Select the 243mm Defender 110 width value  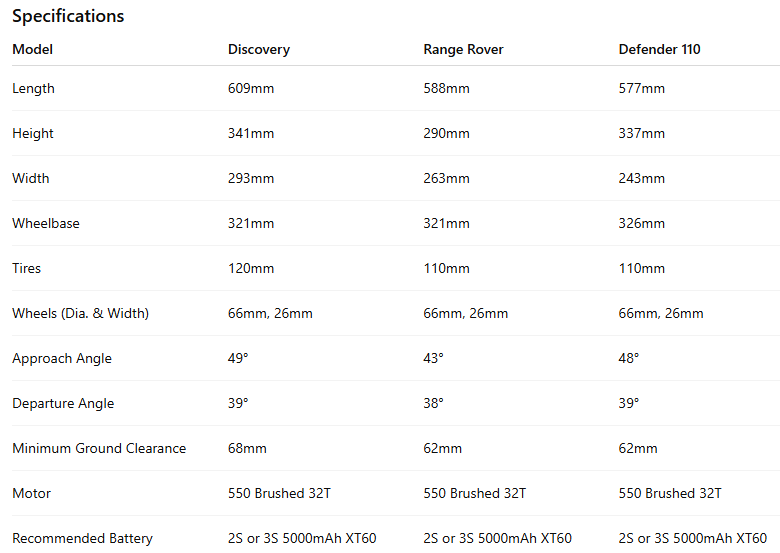click(642, 179)
